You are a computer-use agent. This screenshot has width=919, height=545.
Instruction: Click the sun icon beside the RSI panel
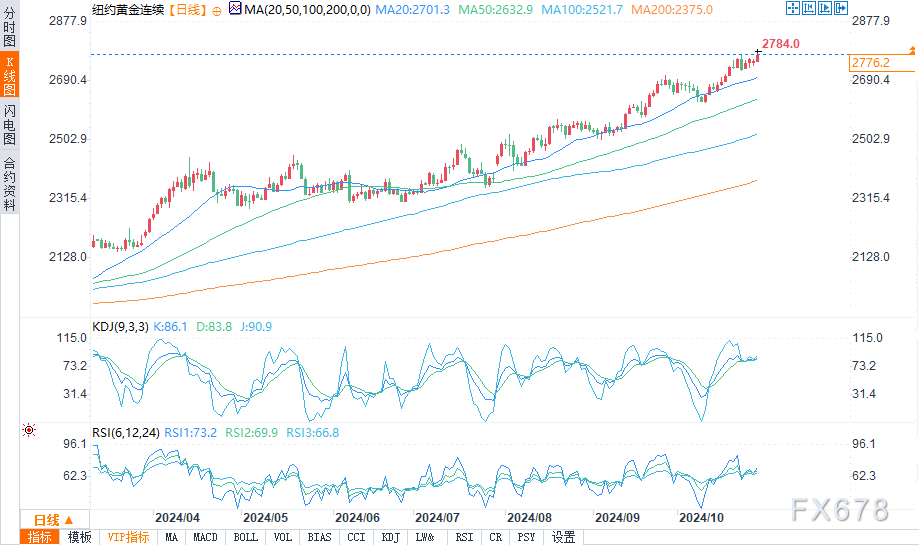tap(28, 430)
